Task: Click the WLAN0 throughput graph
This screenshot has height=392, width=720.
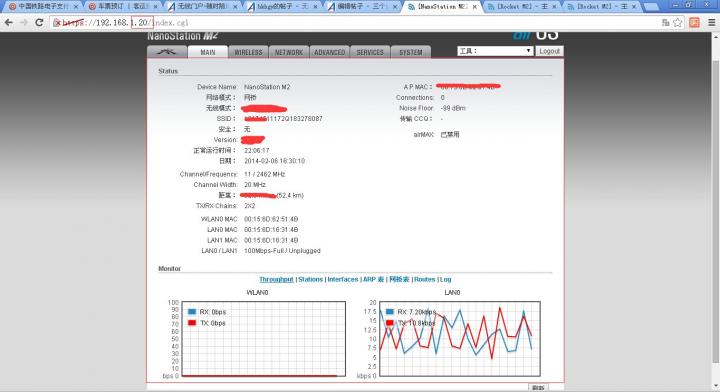Action: 264,339
